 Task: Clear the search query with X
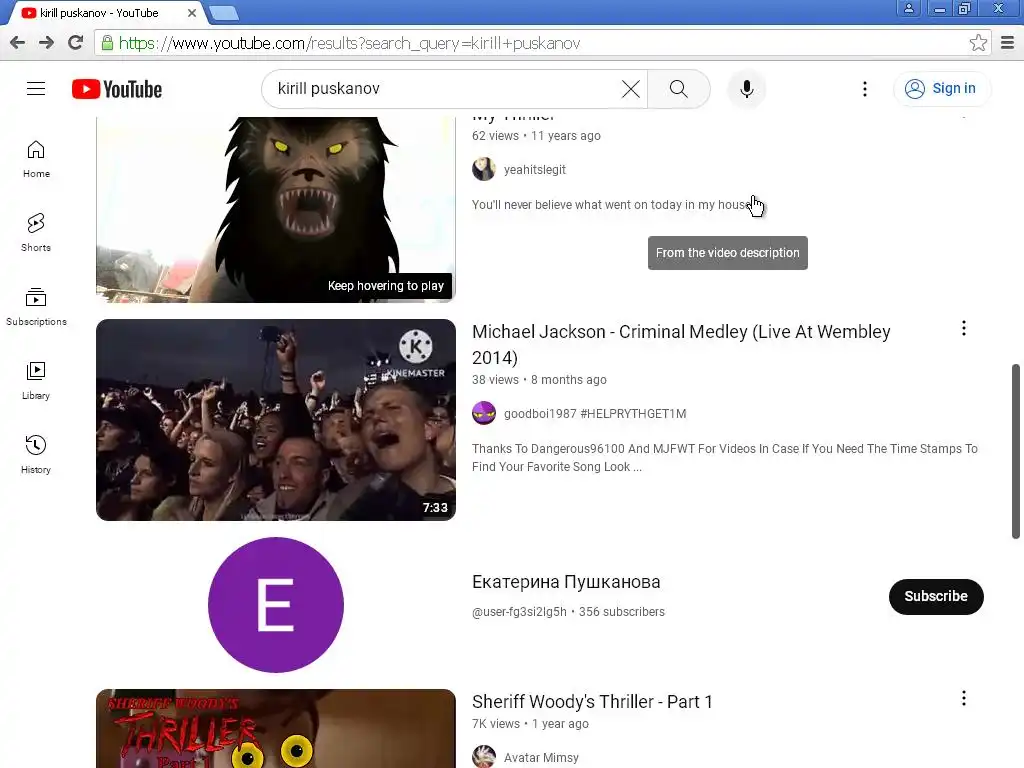click(630, 89)
